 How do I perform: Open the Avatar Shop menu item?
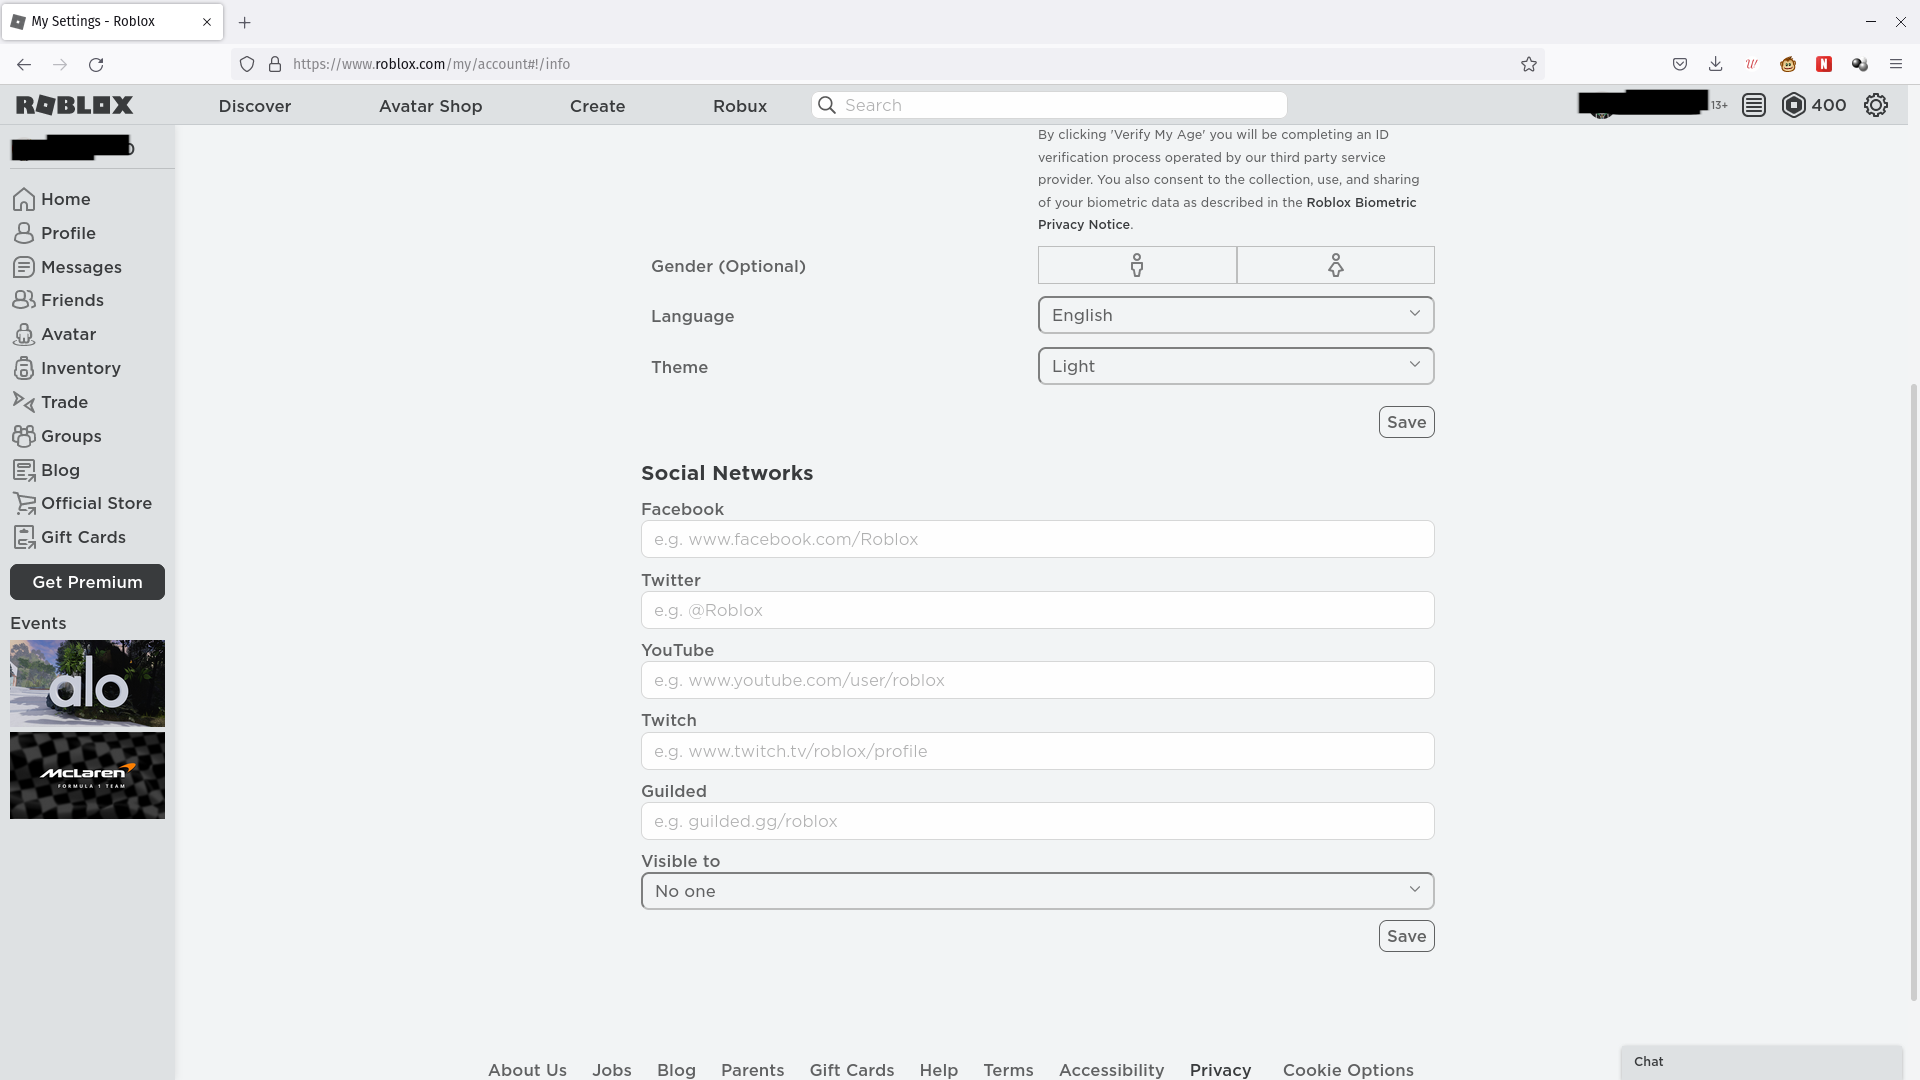(x=430, y=106)
